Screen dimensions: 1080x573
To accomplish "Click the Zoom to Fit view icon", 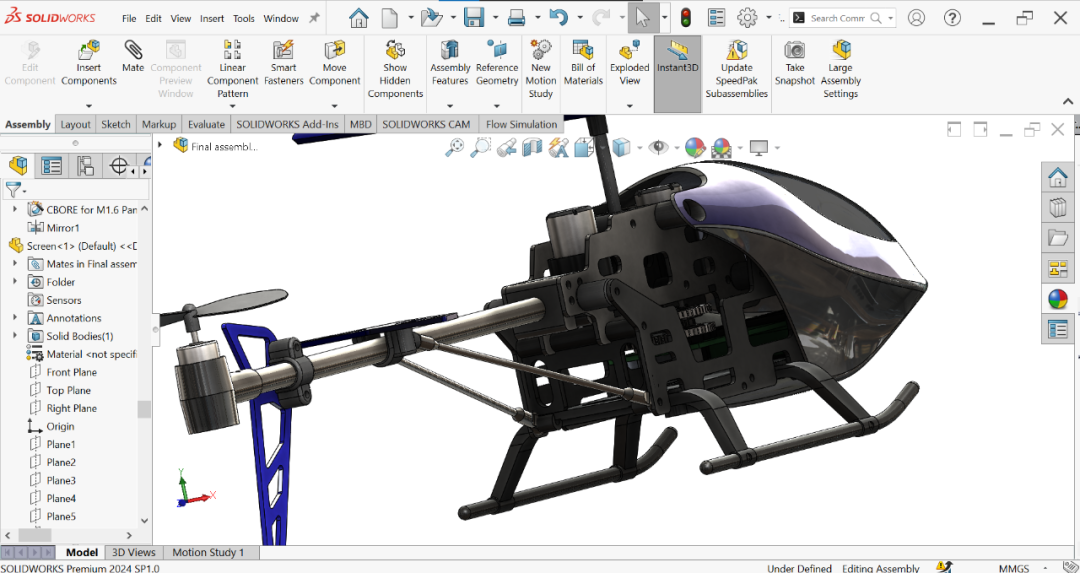I will pos(455,147).
